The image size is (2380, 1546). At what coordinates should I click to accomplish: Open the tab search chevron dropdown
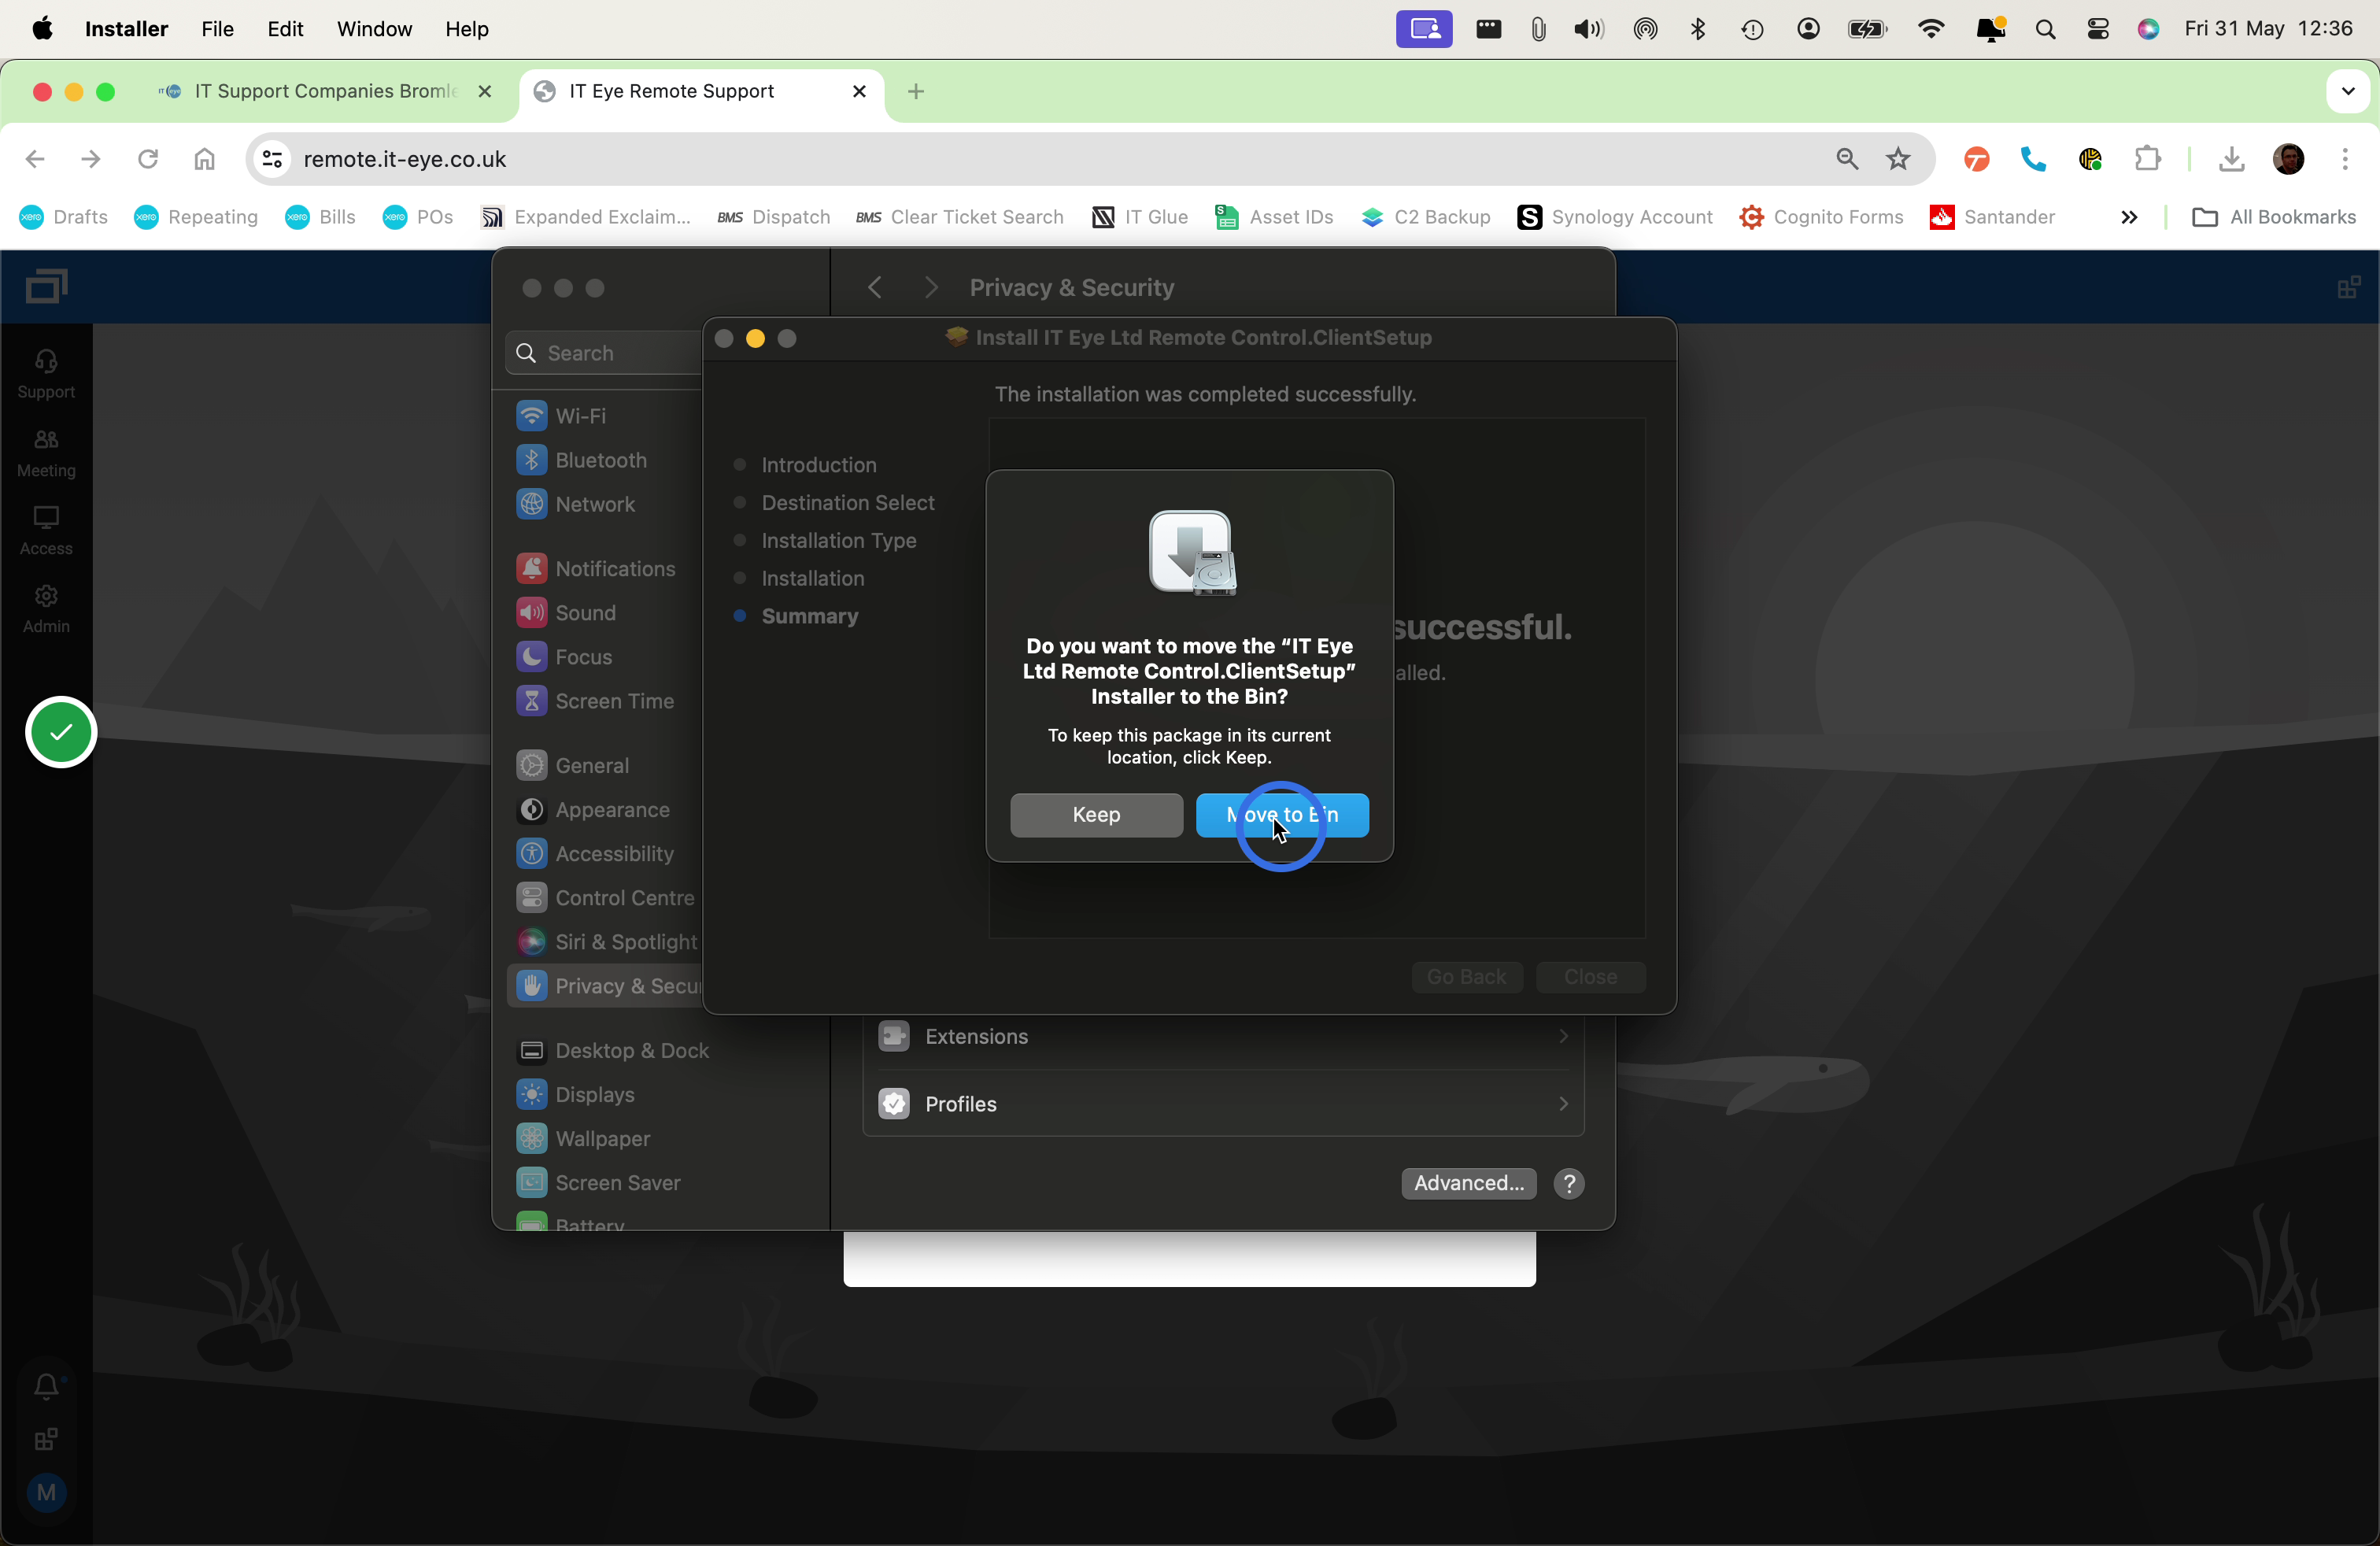pyautogui.click(x=2348, y=91)
